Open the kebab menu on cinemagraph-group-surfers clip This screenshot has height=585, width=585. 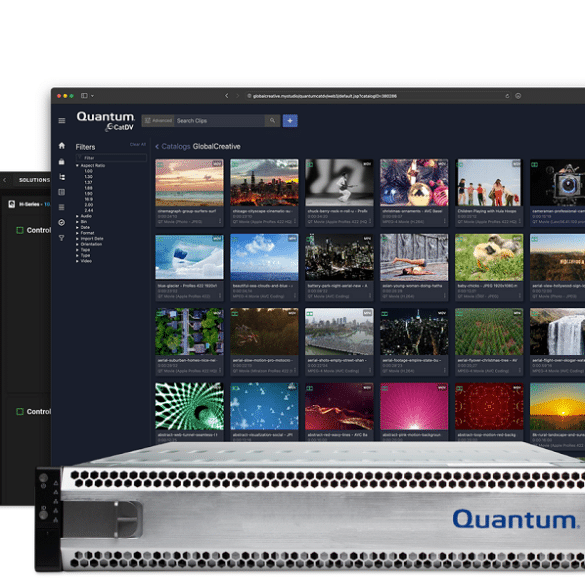(220, 221)
